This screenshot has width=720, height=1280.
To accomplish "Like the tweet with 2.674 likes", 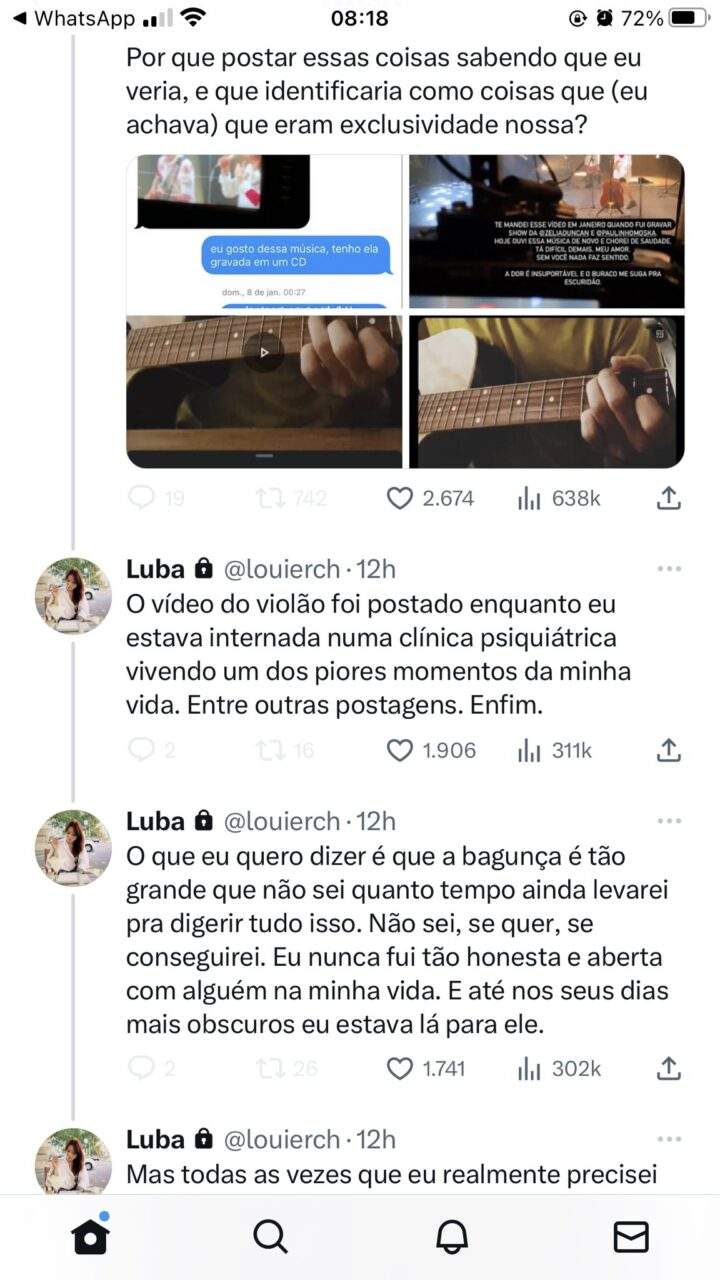I will coord(400,498).
